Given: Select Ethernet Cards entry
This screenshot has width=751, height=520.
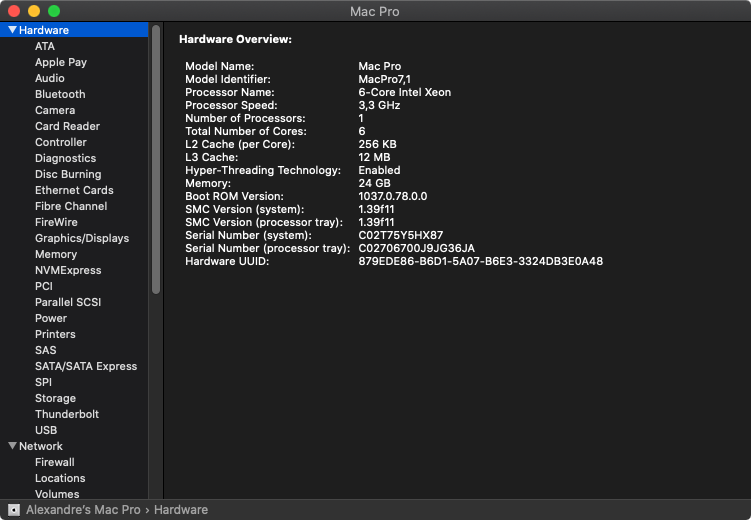Looking at the screenshot, I should click(74, 190).
